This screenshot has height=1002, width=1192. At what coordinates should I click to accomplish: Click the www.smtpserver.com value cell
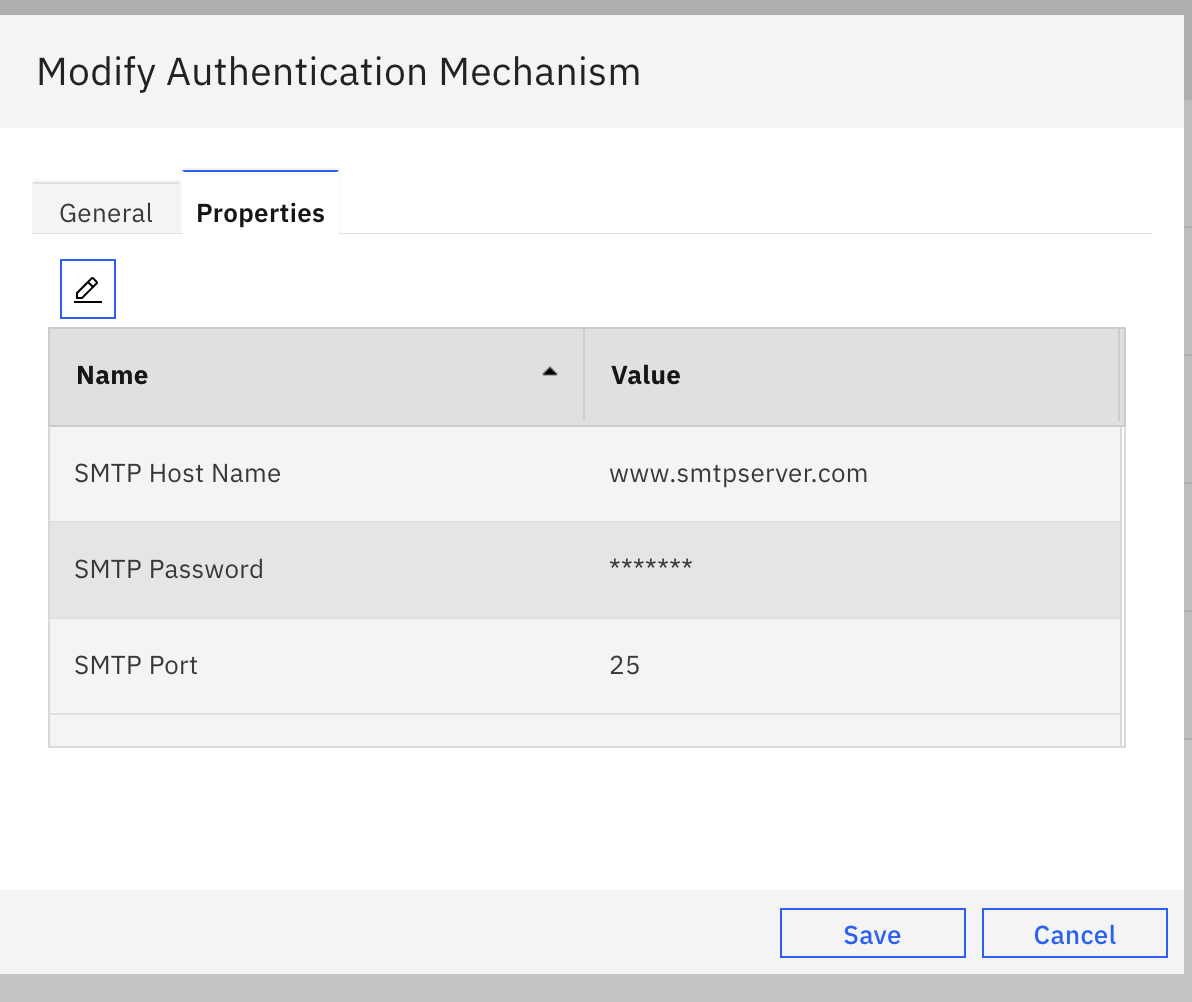(738, 473)
